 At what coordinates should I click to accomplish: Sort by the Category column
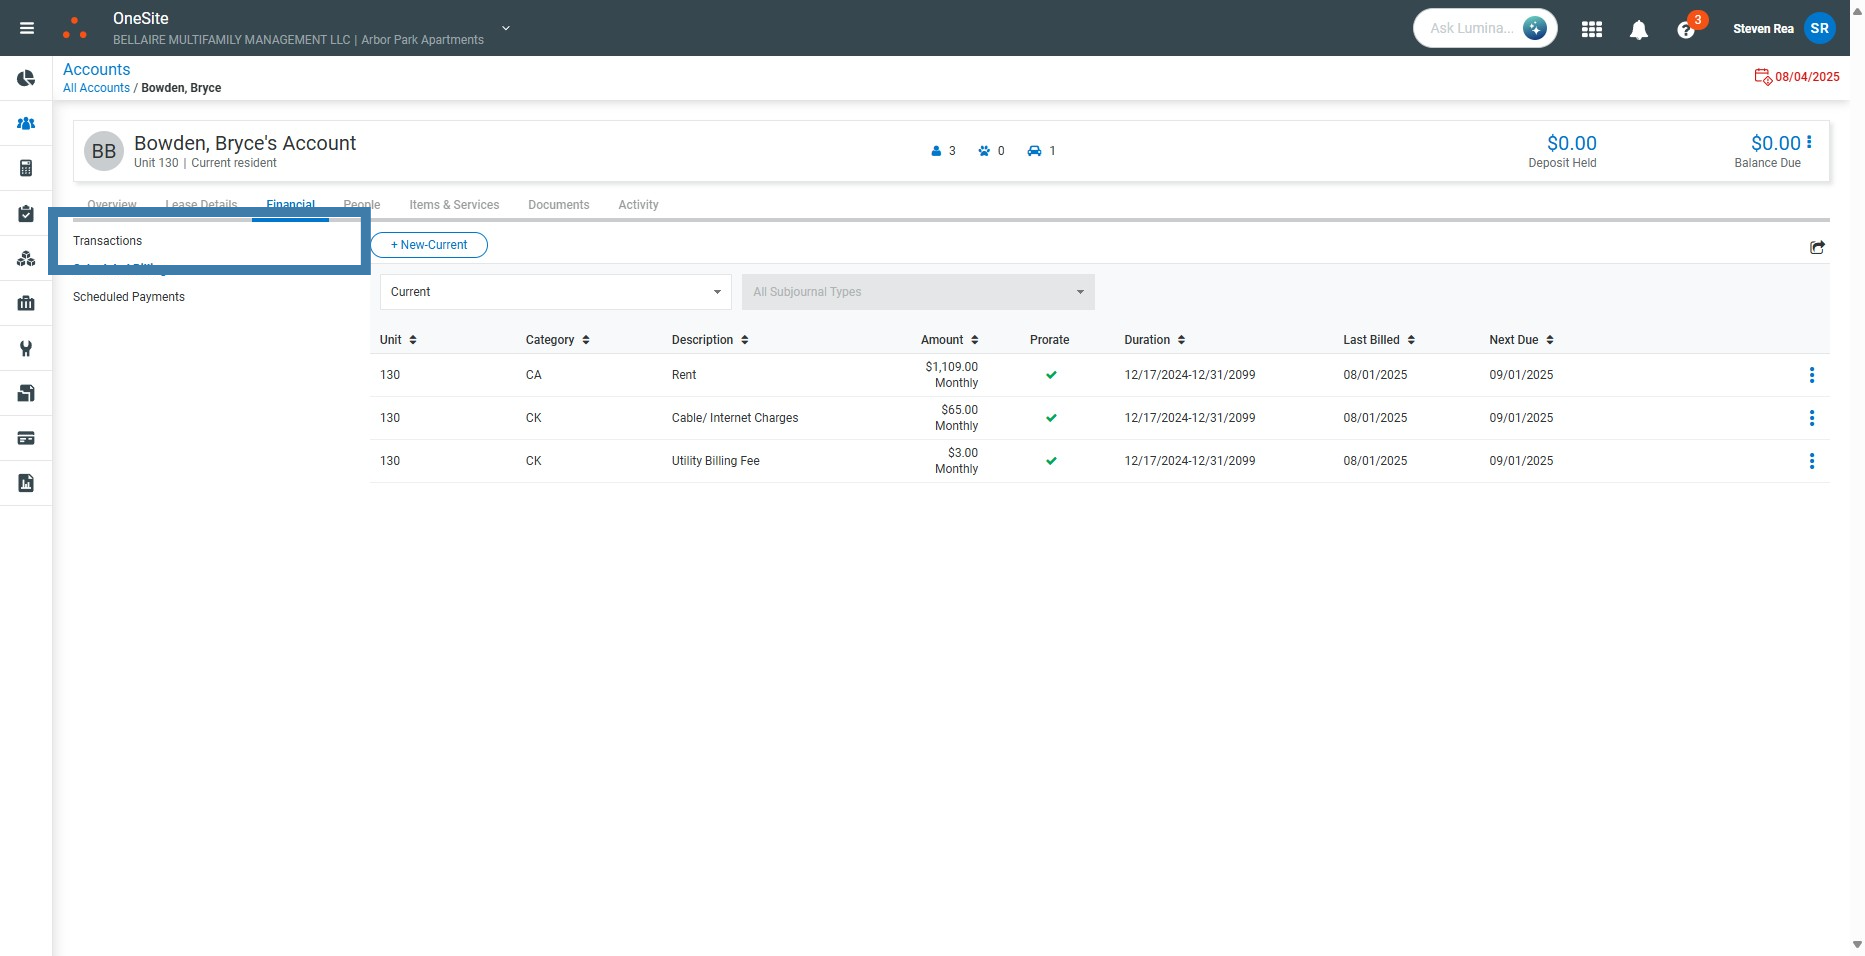point(558,340)
